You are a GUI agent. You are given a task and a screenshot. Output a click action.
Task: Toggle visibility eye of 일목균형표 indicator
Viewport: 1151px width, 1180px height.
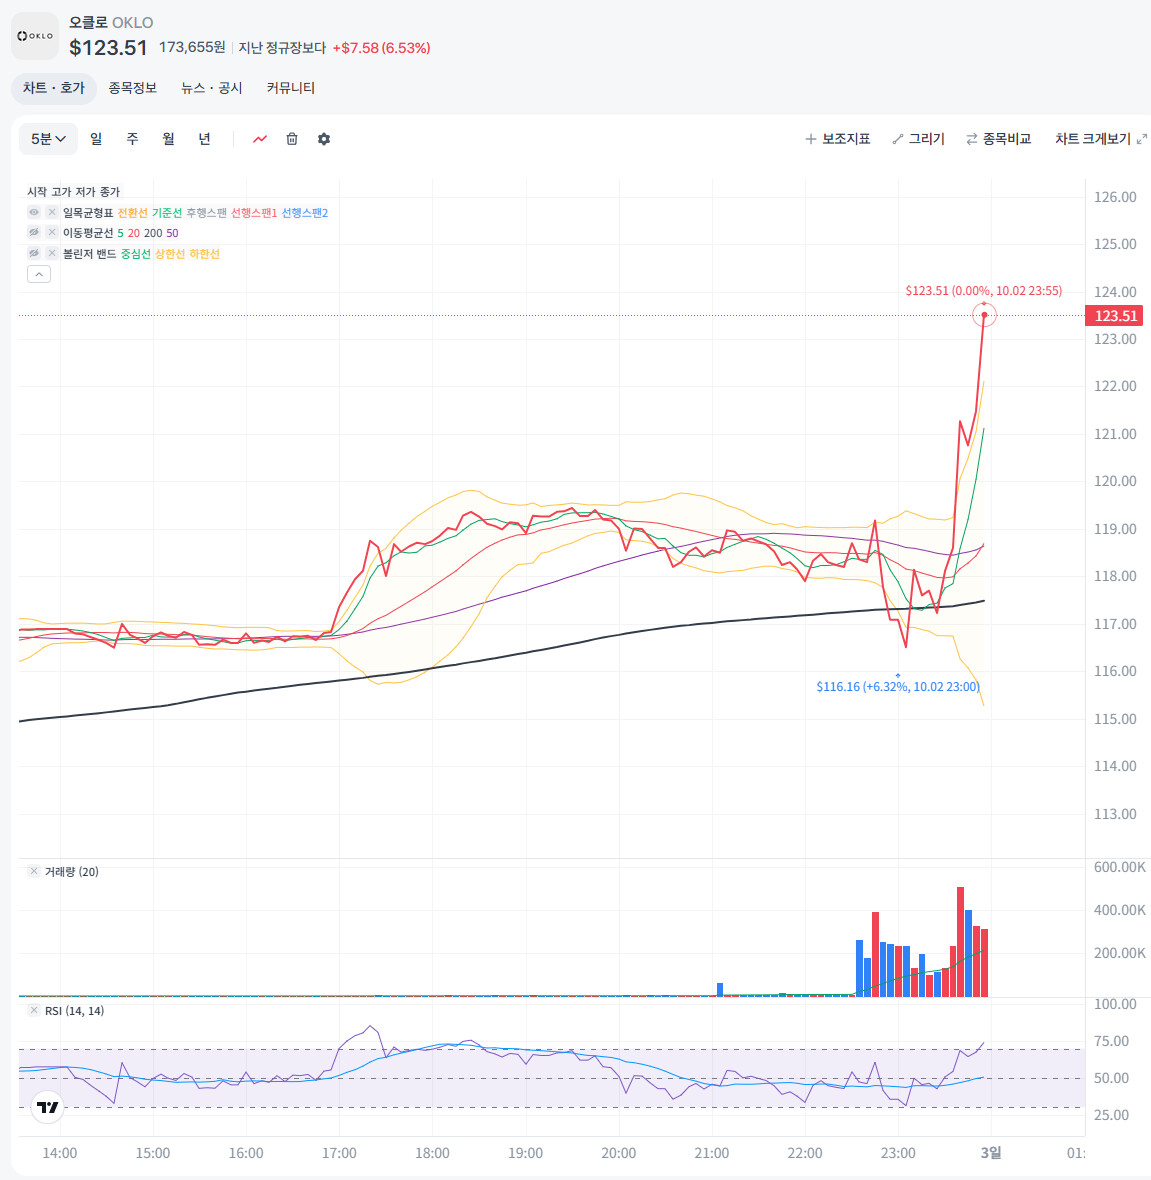click(34, 212)
